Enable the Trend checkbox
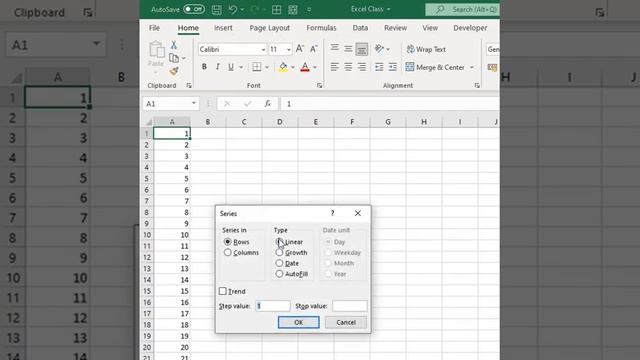 pyautogui.click(x=223, y=291)
